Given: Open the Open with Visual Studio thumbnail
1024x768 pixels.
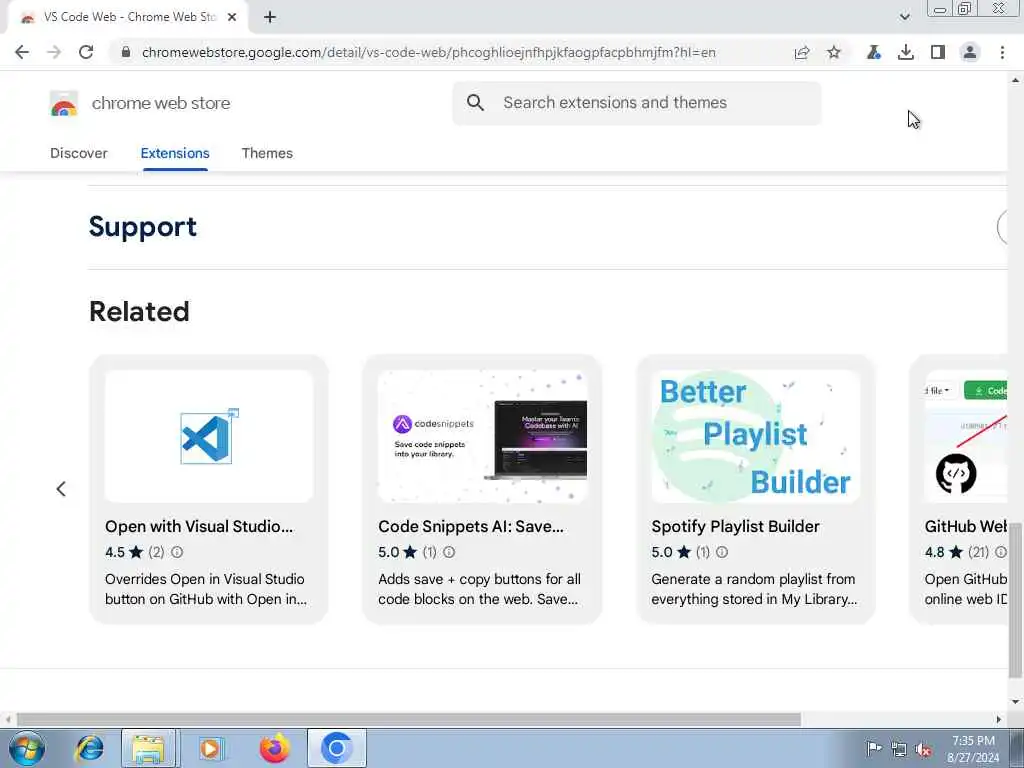Looking at the screenshot, I should (209, 436).
